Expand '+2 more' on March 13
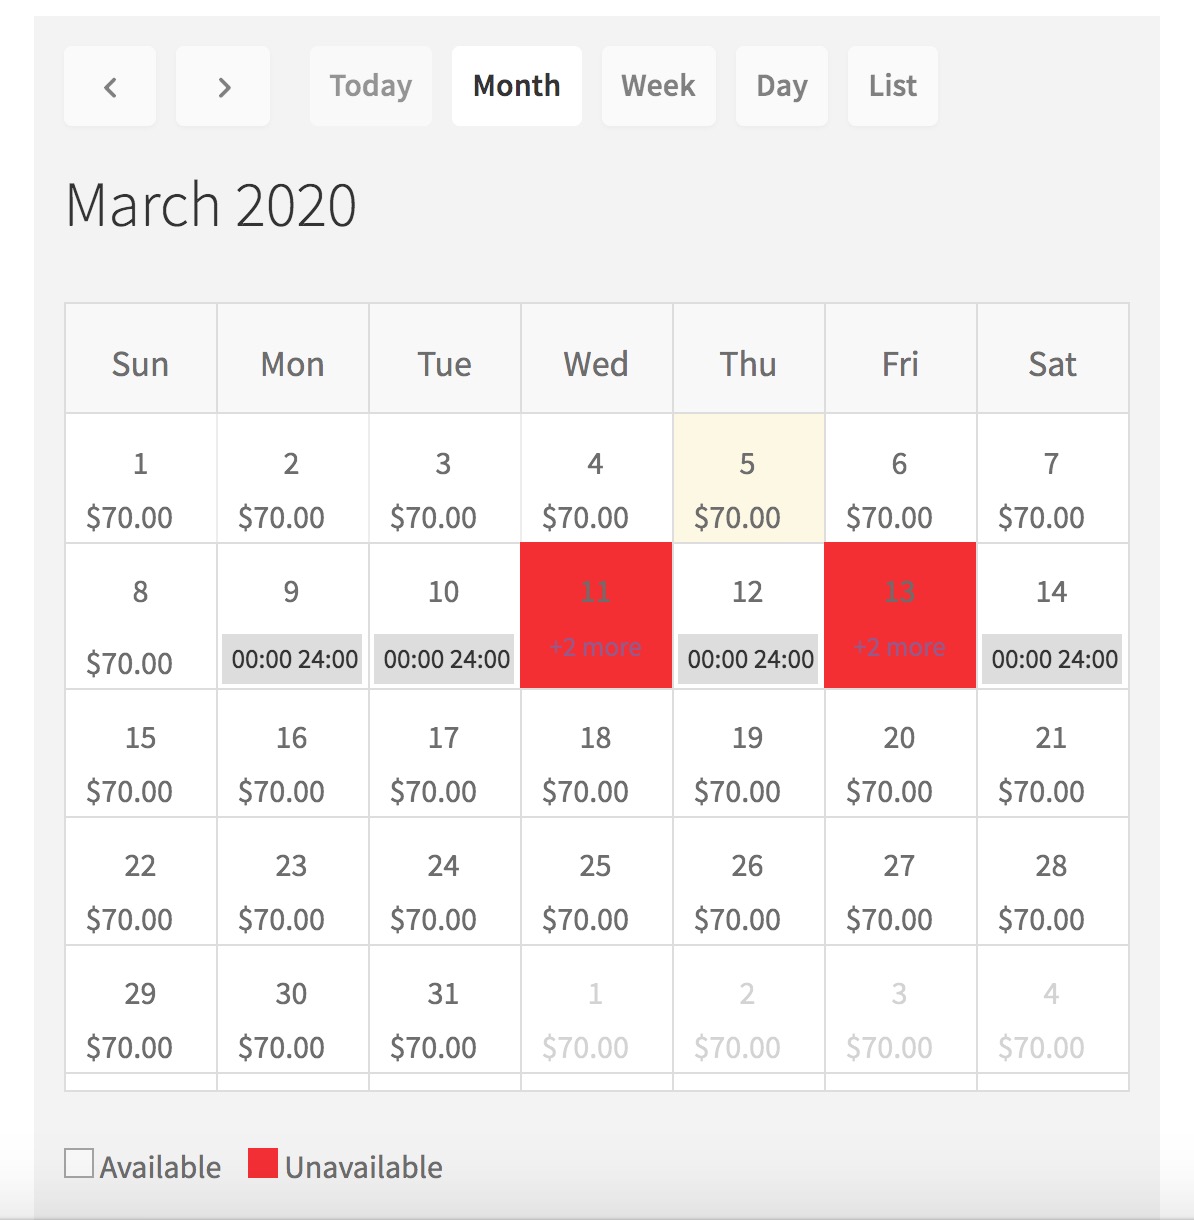1194x1220 pixels. coord(900,647)
